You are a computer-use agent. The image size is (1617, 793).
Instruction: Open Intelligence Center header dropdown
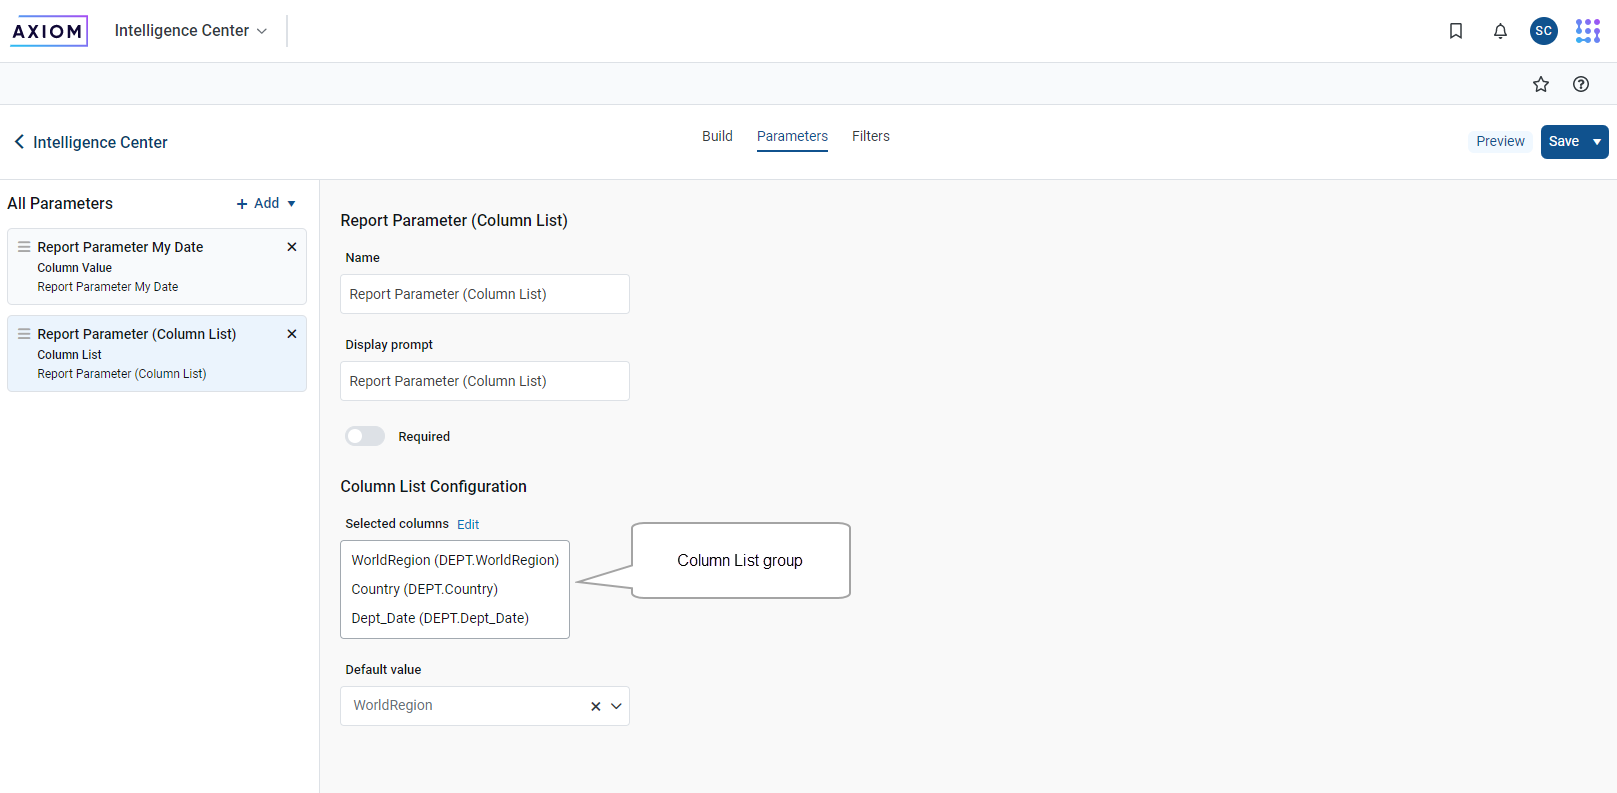pos(191,31)
